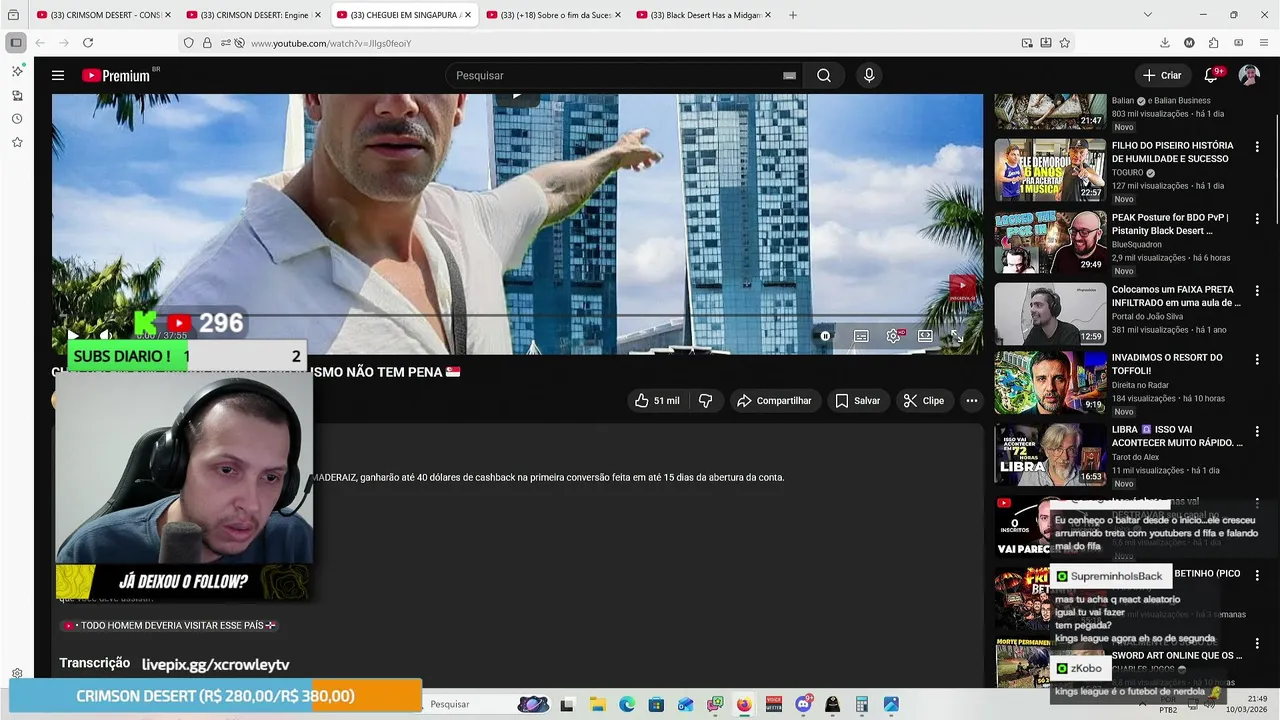Open channel BlueSquadron link
This screenshot has height=720, width=1280.
1137,244
